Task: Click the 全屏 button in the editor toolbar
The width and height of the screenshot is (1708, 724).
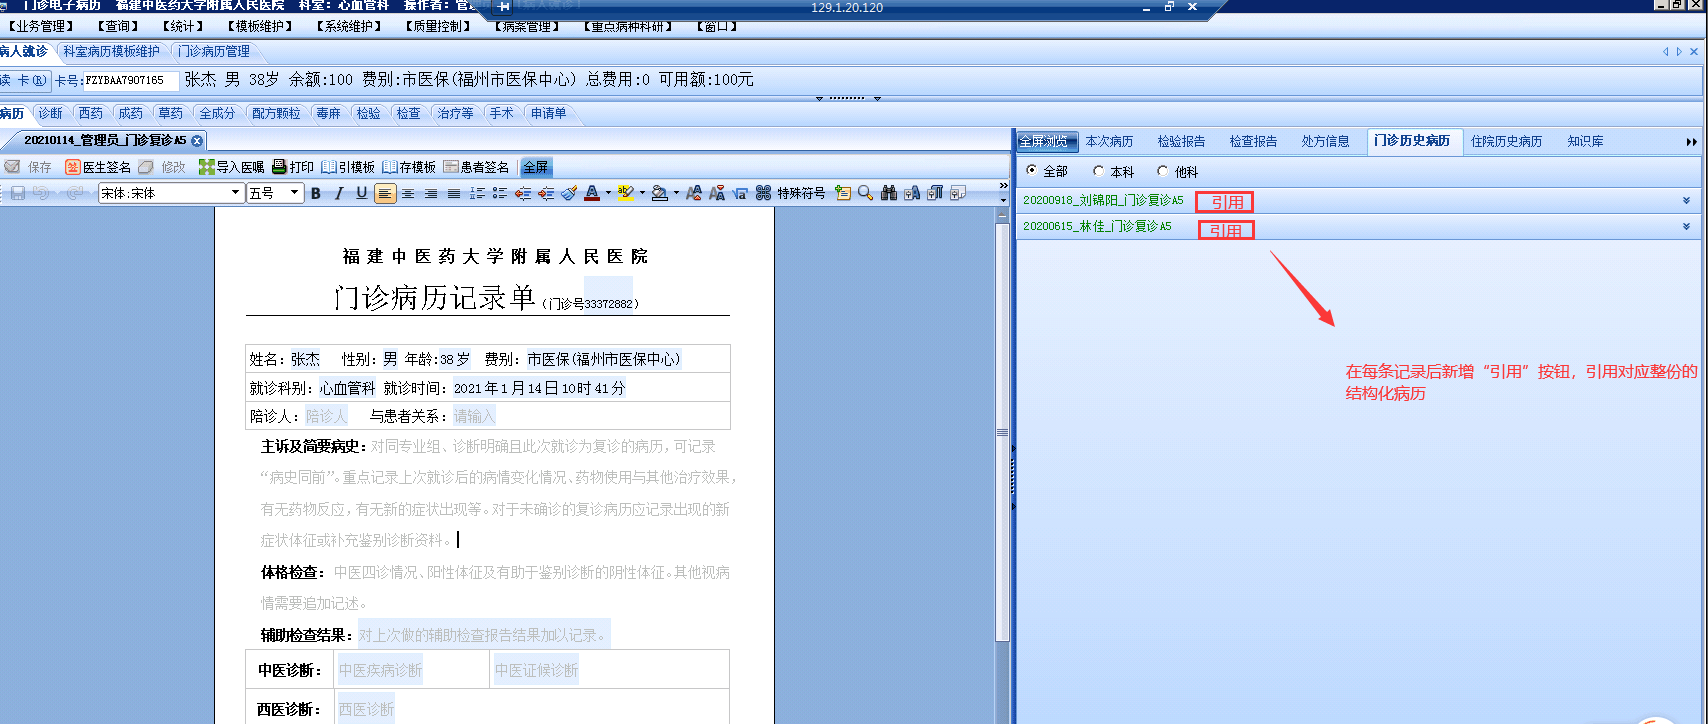Action: (x=536, y=167)
